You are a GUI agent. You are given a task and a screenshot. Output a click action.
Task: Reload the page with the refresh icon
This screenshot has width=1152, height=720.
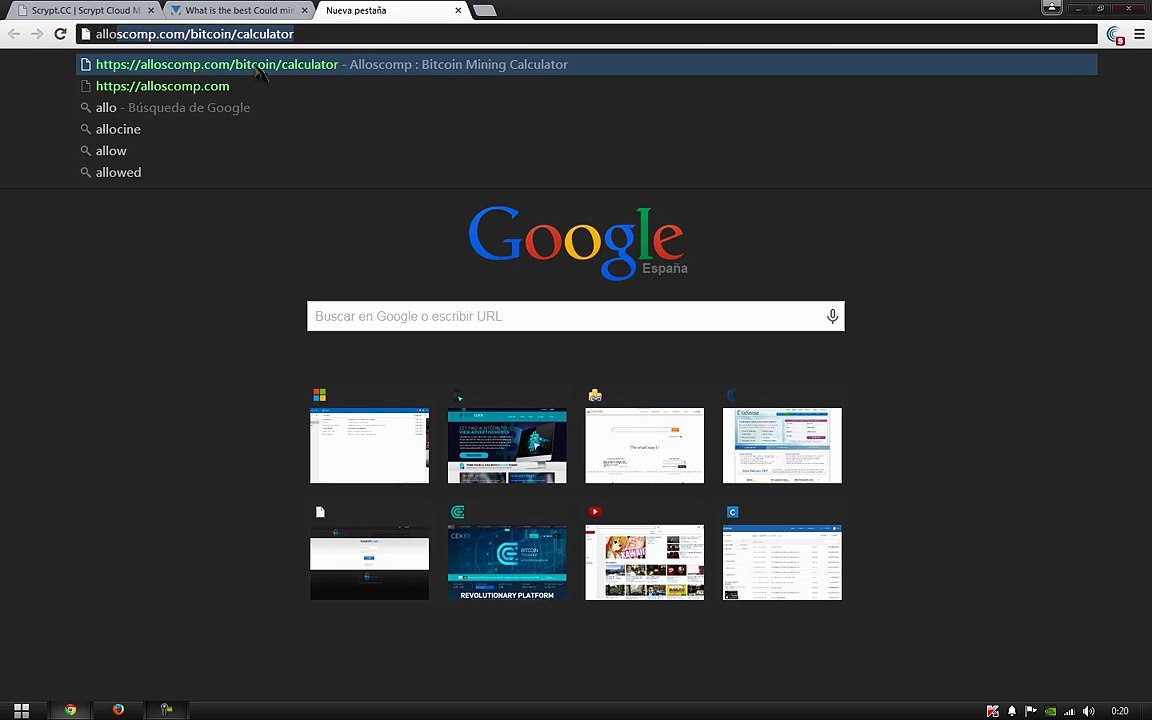pos(60,34)
